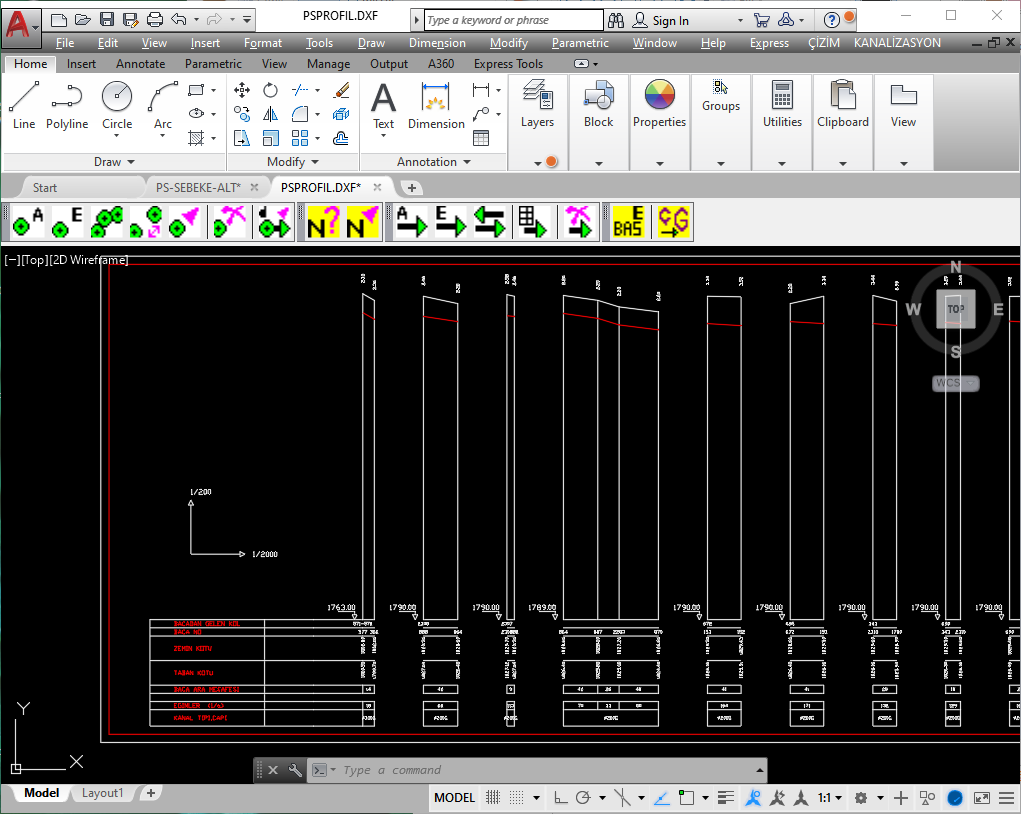Viewport: 1021px width, 814px height.
Task: Expand the Clipboard panel arrow
Action: click(x=843, y=163)
